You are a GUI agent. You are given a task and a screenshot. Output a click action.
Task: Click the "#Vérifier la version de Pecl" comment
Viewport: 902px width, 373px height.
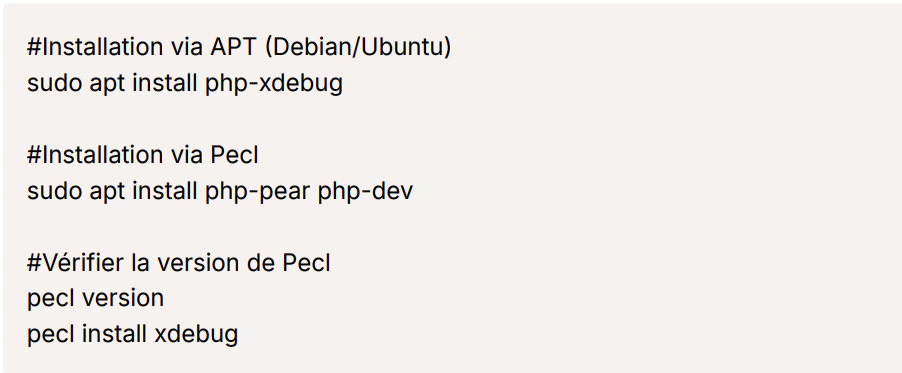pos(179,264)
